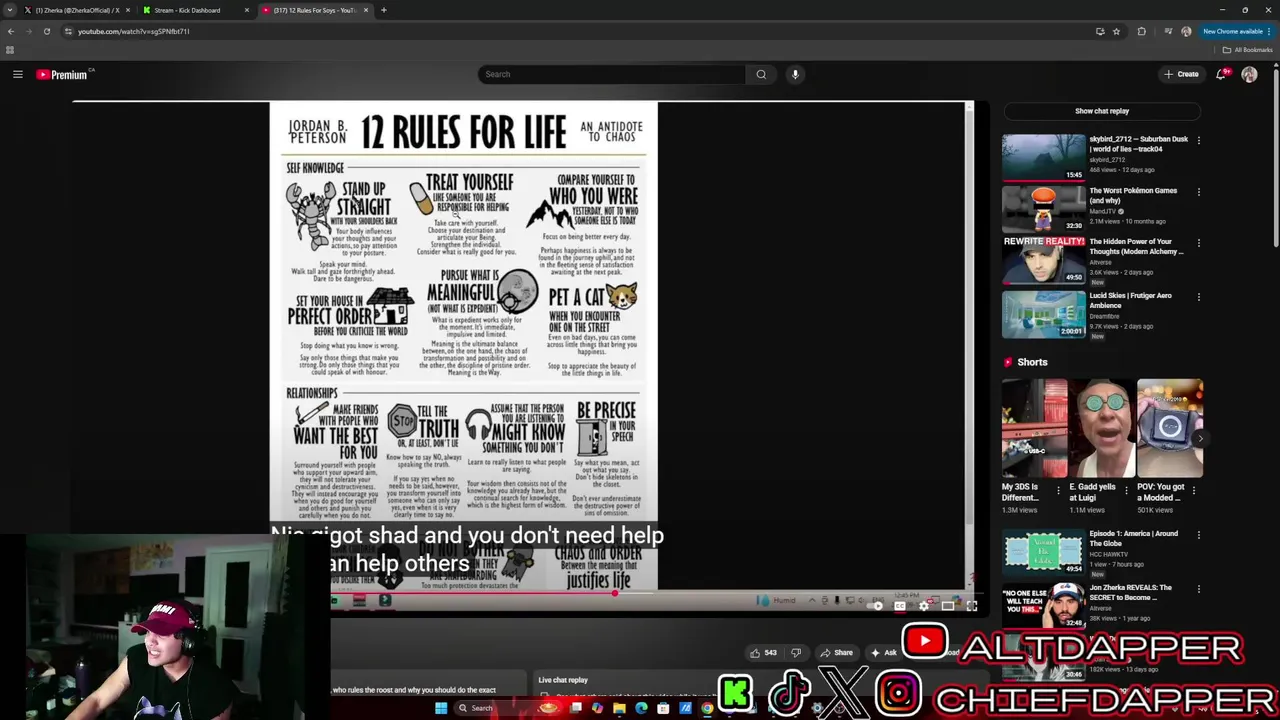Click the Create button
Screen dimensions: 1280x720
[1181, 74]
